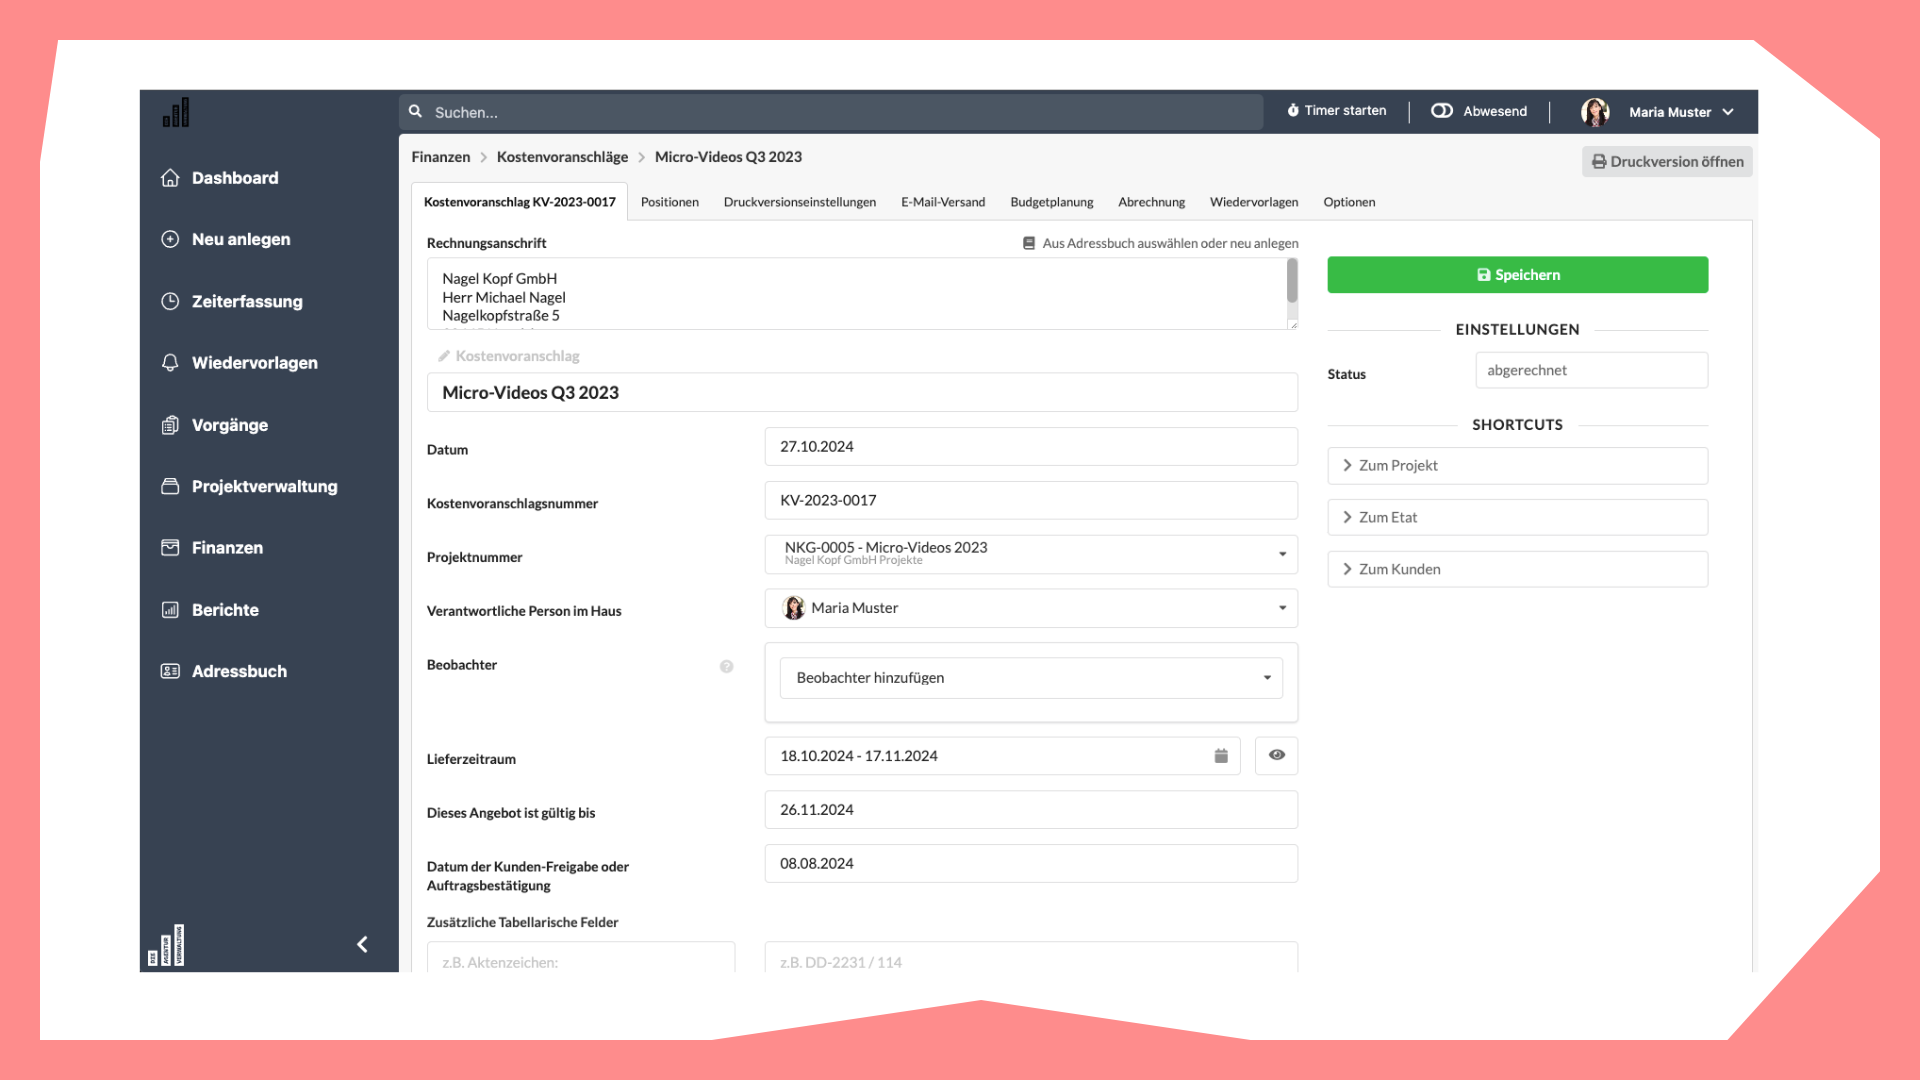
Task: Click the Rechnungsanschrift textarea scrollbar
Action: click(1292, 281)
